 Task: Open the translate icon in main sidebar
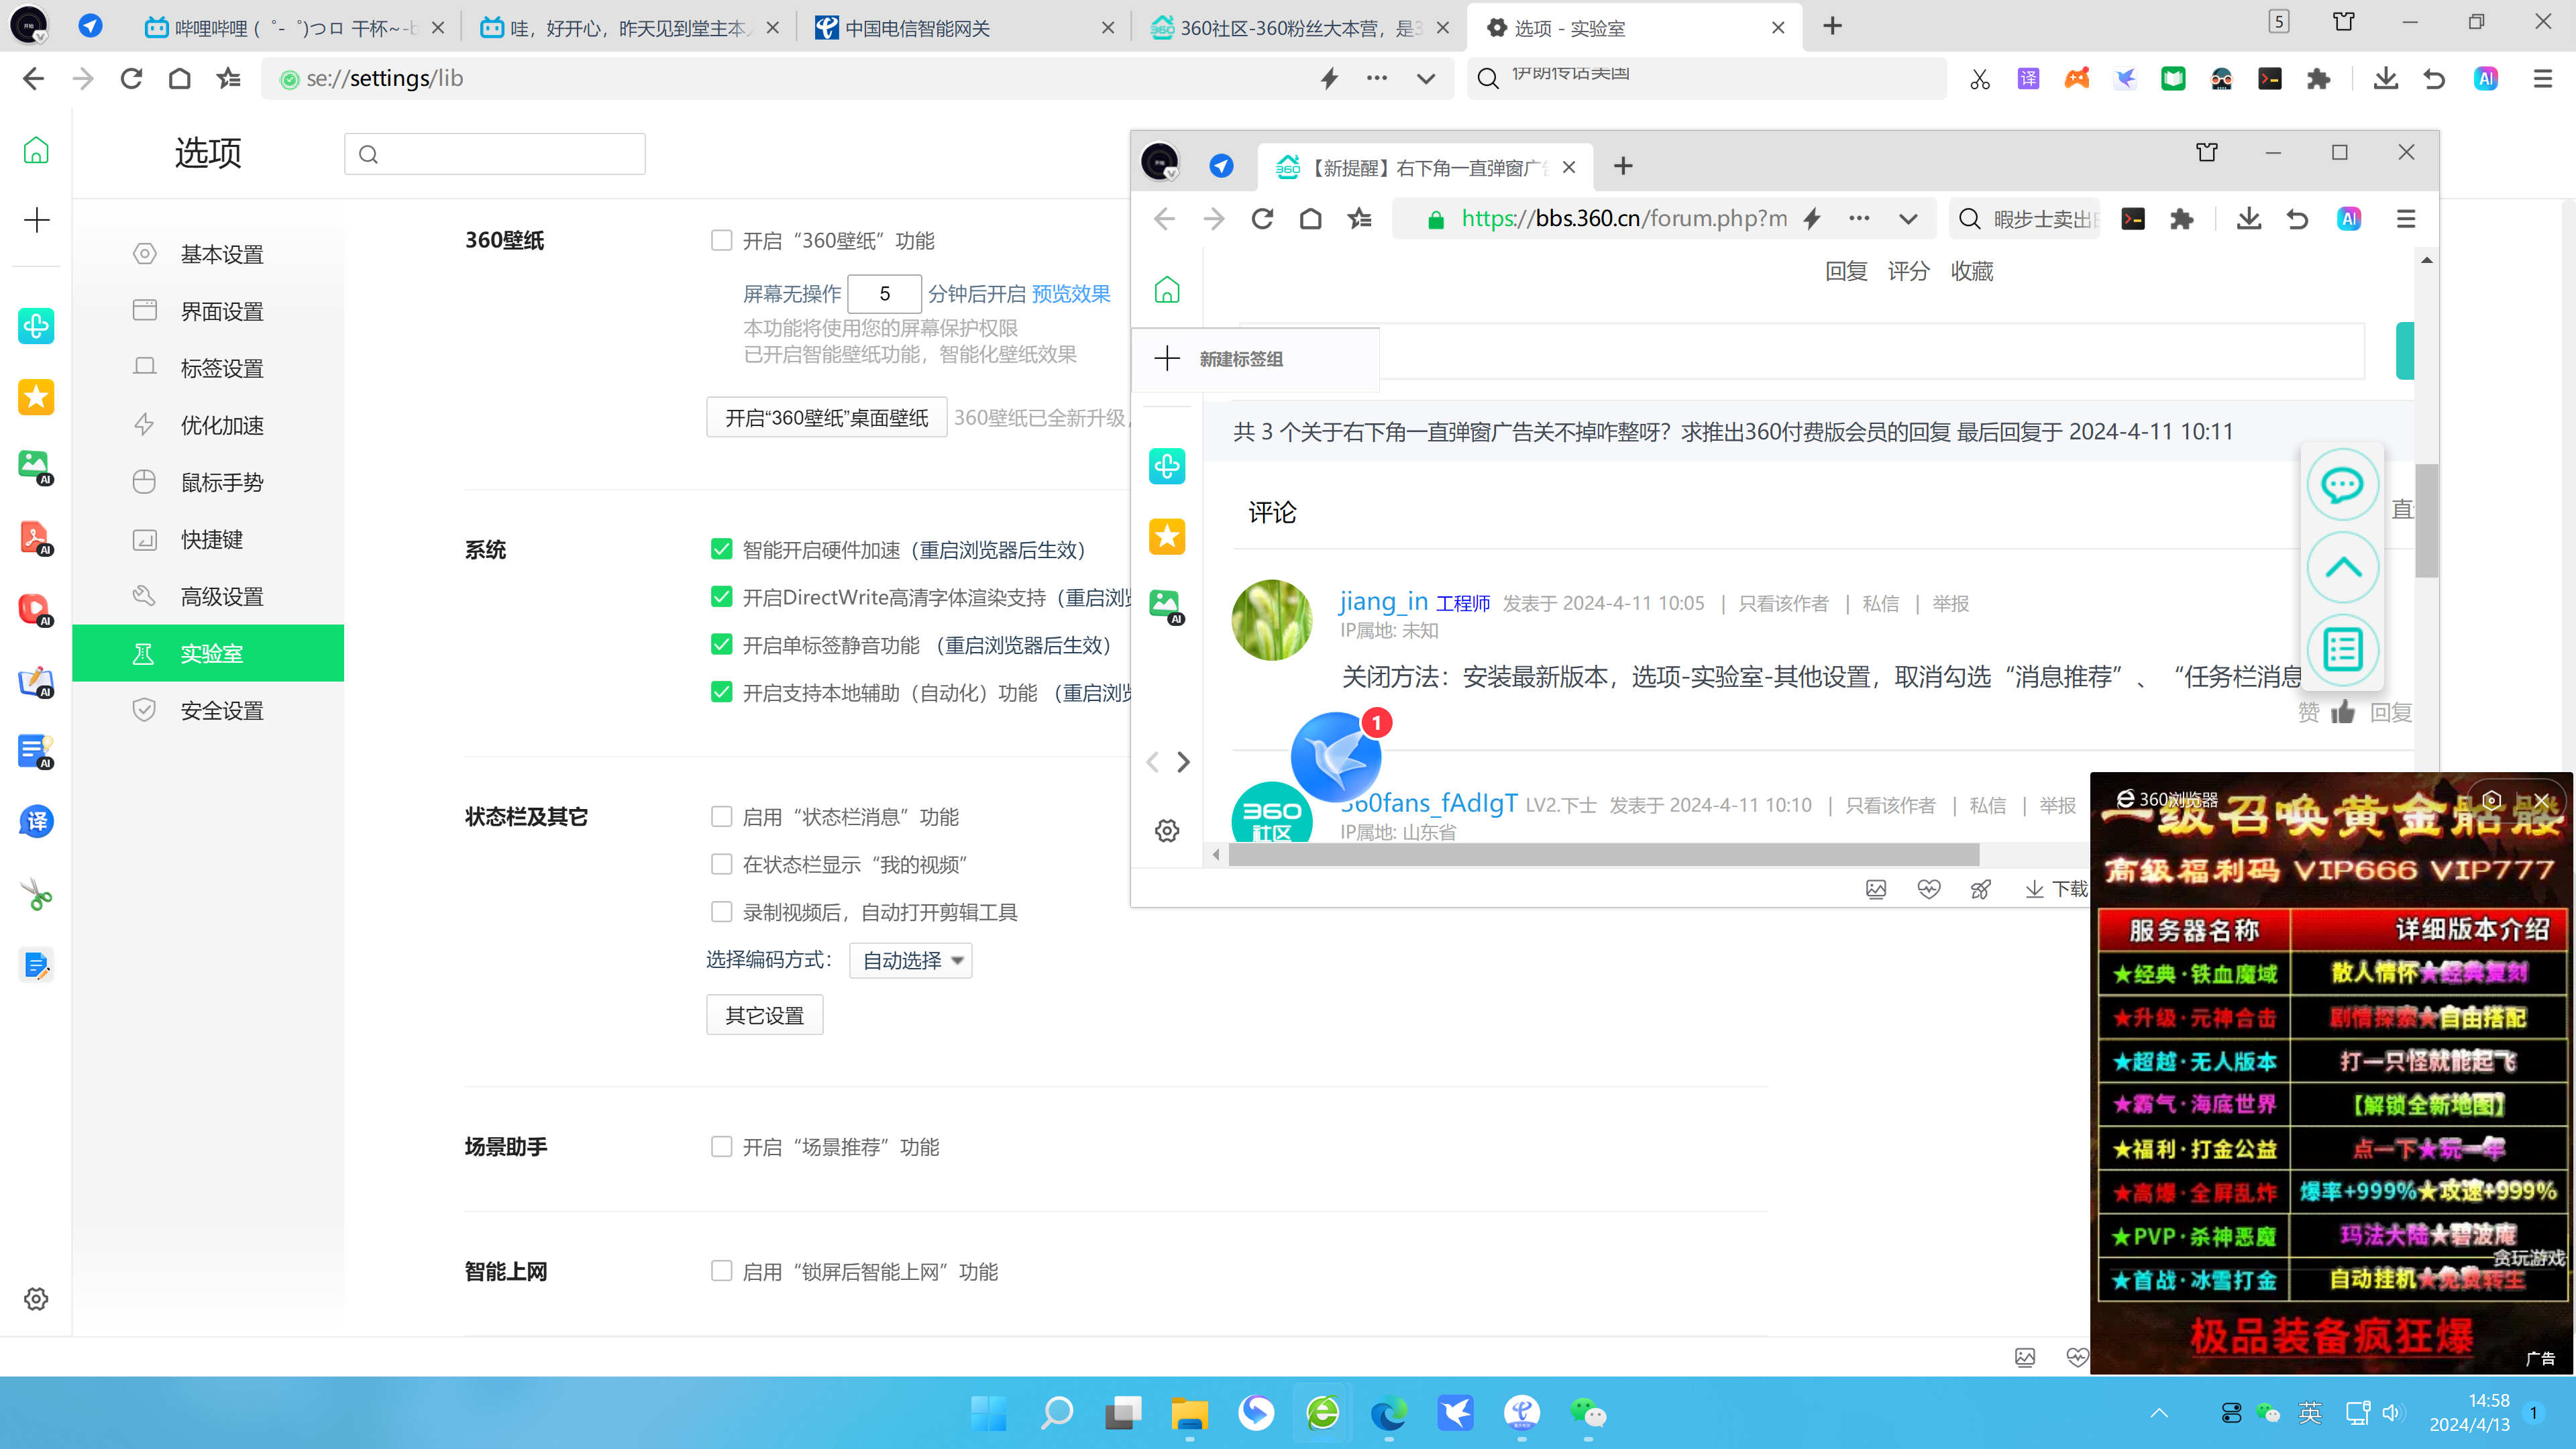point(36,822)
